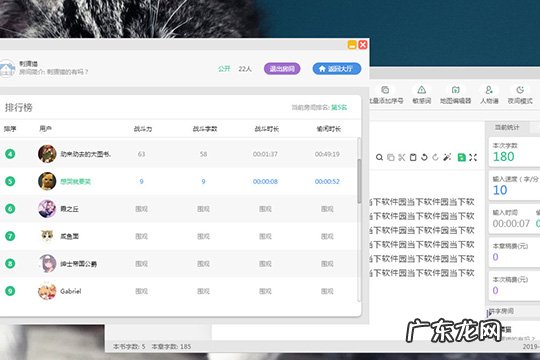This screenshot has height=360, width=540.
Task: Click the blue return-to-lobby button
Action: [336, 69]
